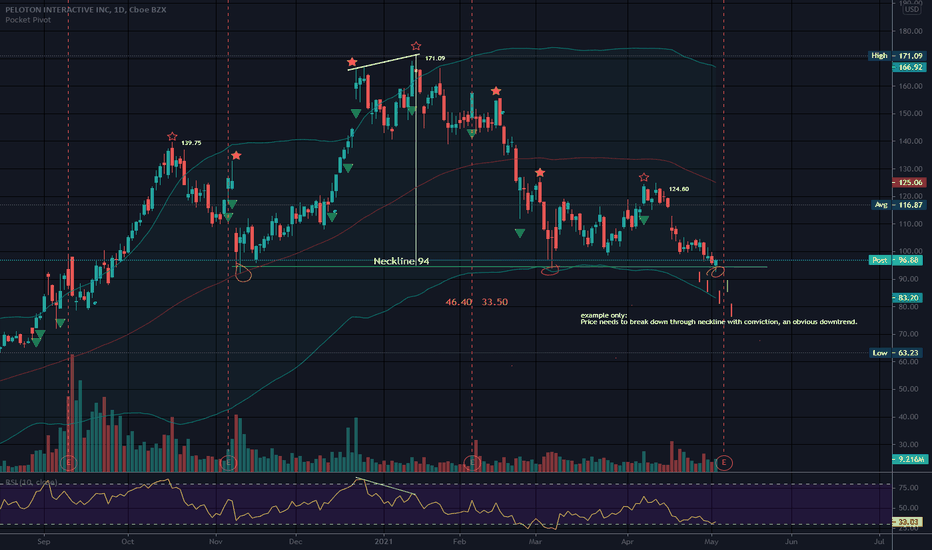Image resolution: width=932 pixels, height=550 pixels.
Task: Click the red 125.06 moving average tag
Action: [x=909, y=183]
